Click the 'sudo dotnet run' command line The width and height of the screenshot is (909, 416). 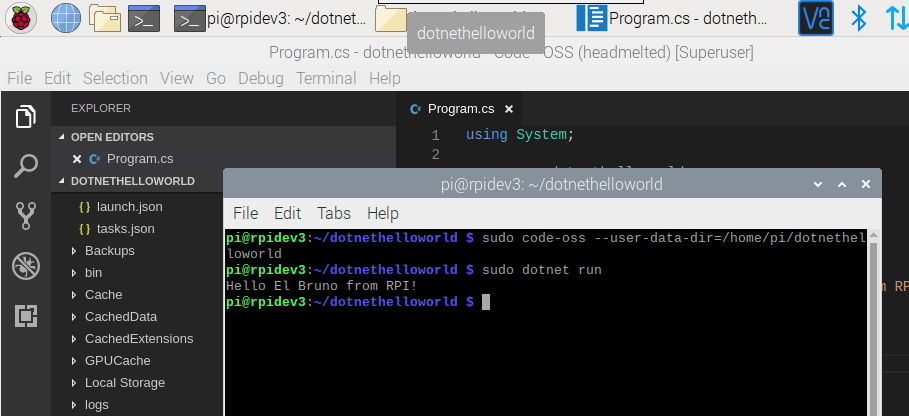[542, 270]
